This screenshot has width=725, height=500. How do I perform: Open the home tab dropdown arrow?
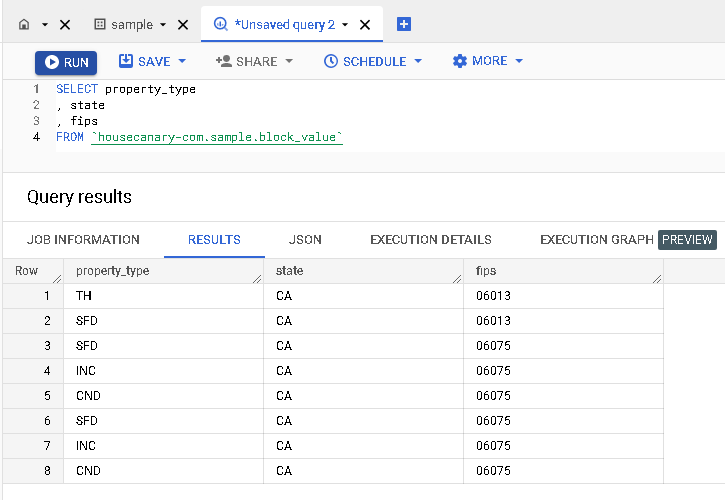point(45,24)
